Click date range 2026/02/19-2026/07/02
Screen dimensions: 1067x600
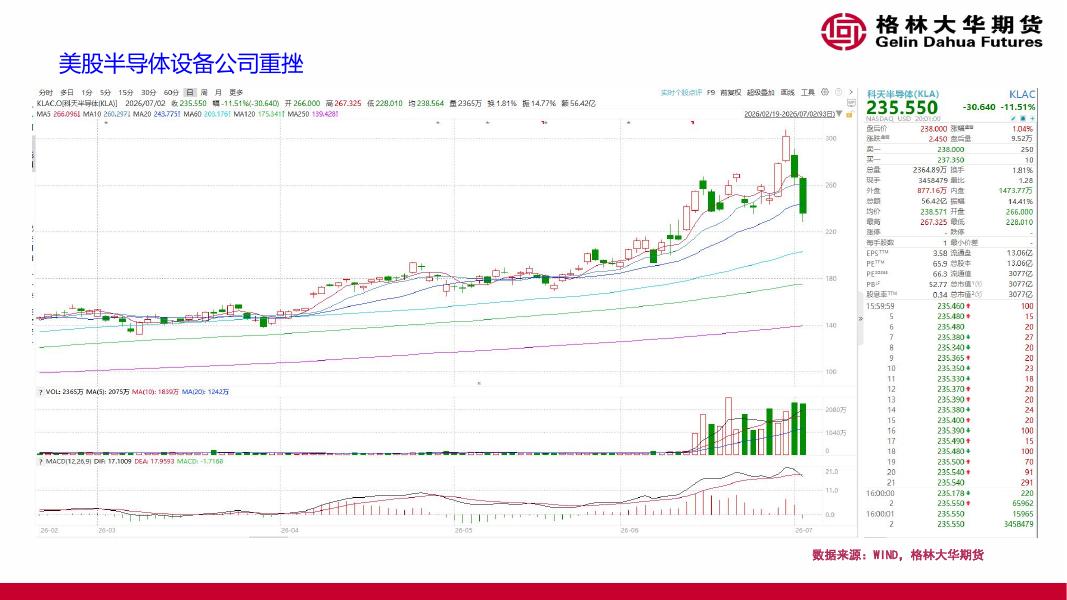(789, 114)
